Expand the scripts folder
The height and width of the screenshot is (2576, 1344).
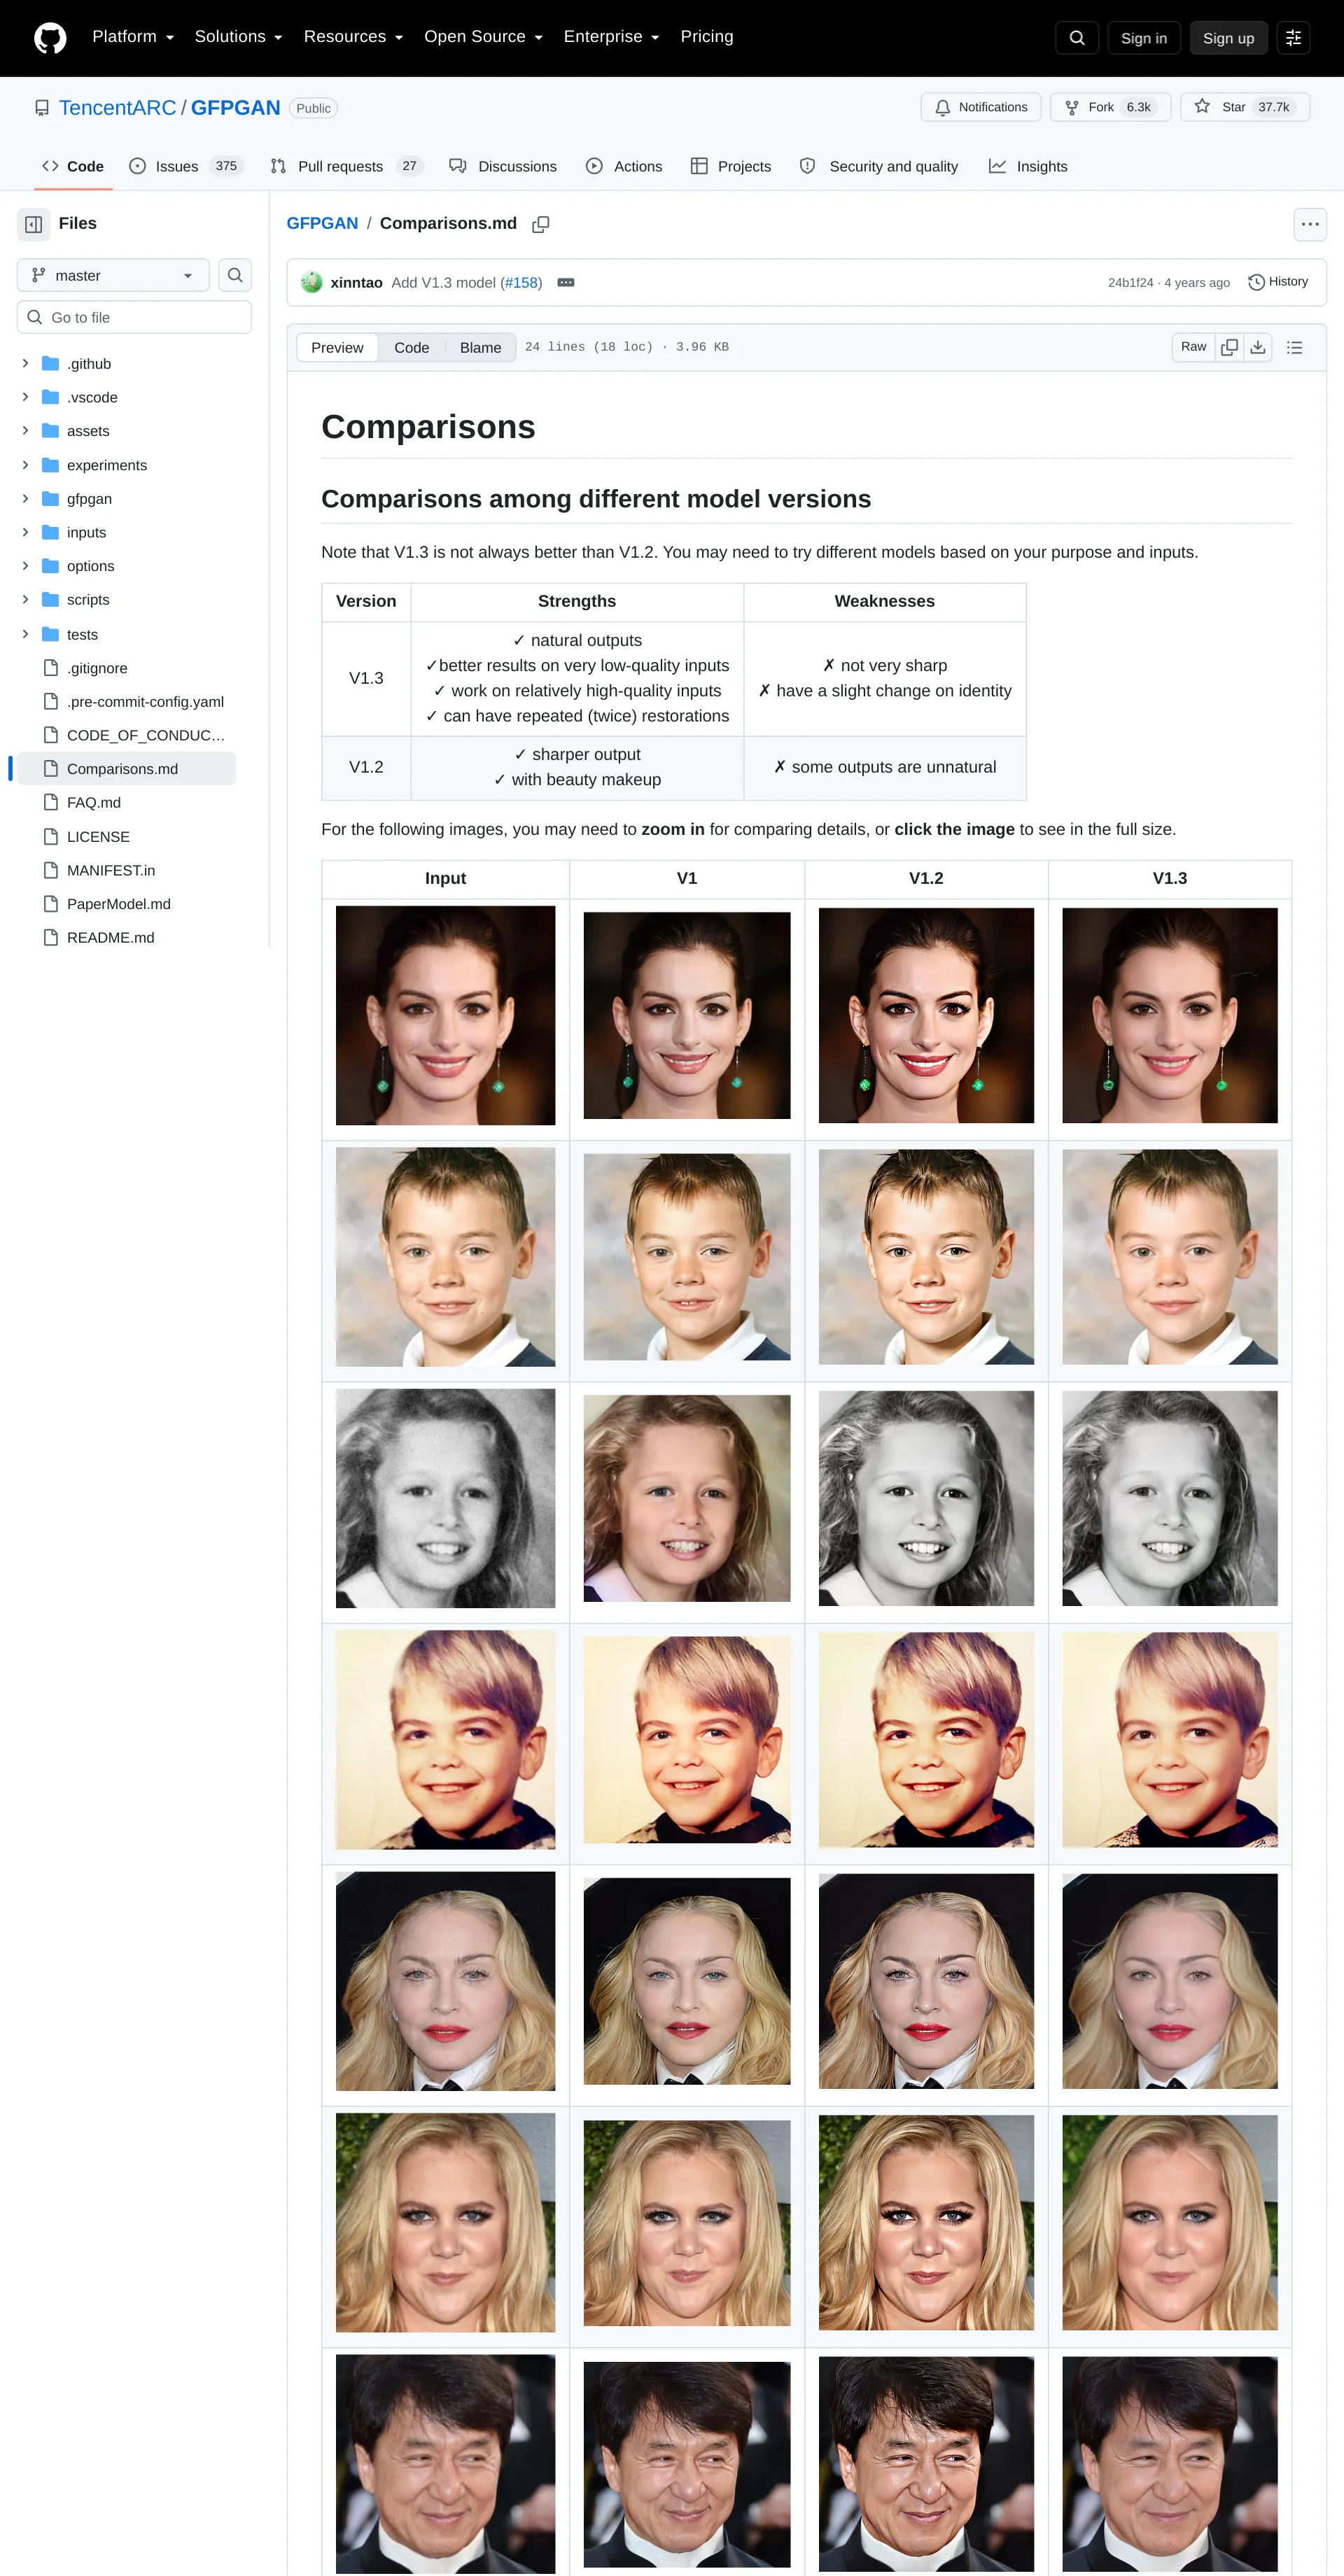coord(25,599)
